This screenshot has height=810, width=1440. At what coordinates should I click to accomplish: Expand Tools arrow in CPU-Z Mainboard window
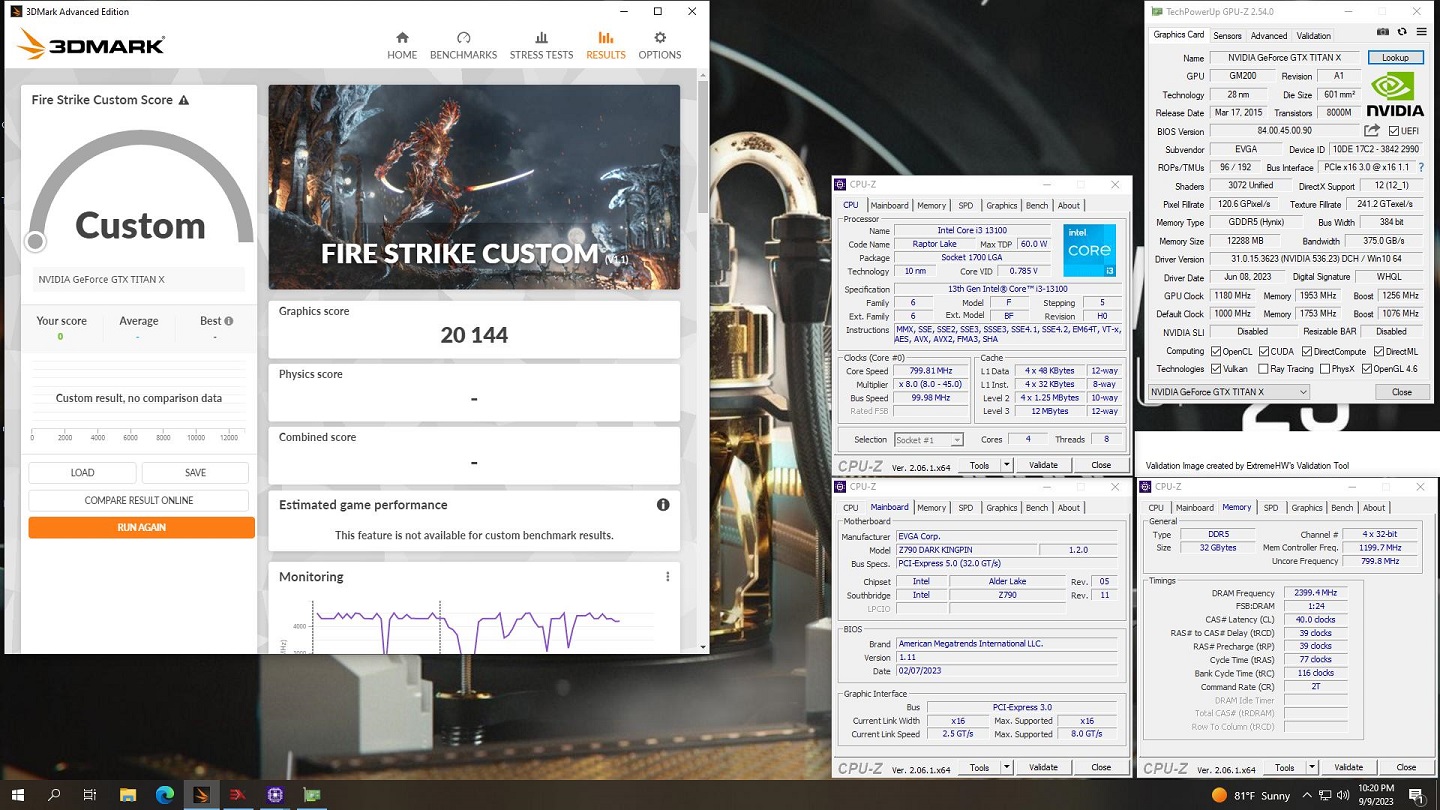click(x=1006, y=767)
